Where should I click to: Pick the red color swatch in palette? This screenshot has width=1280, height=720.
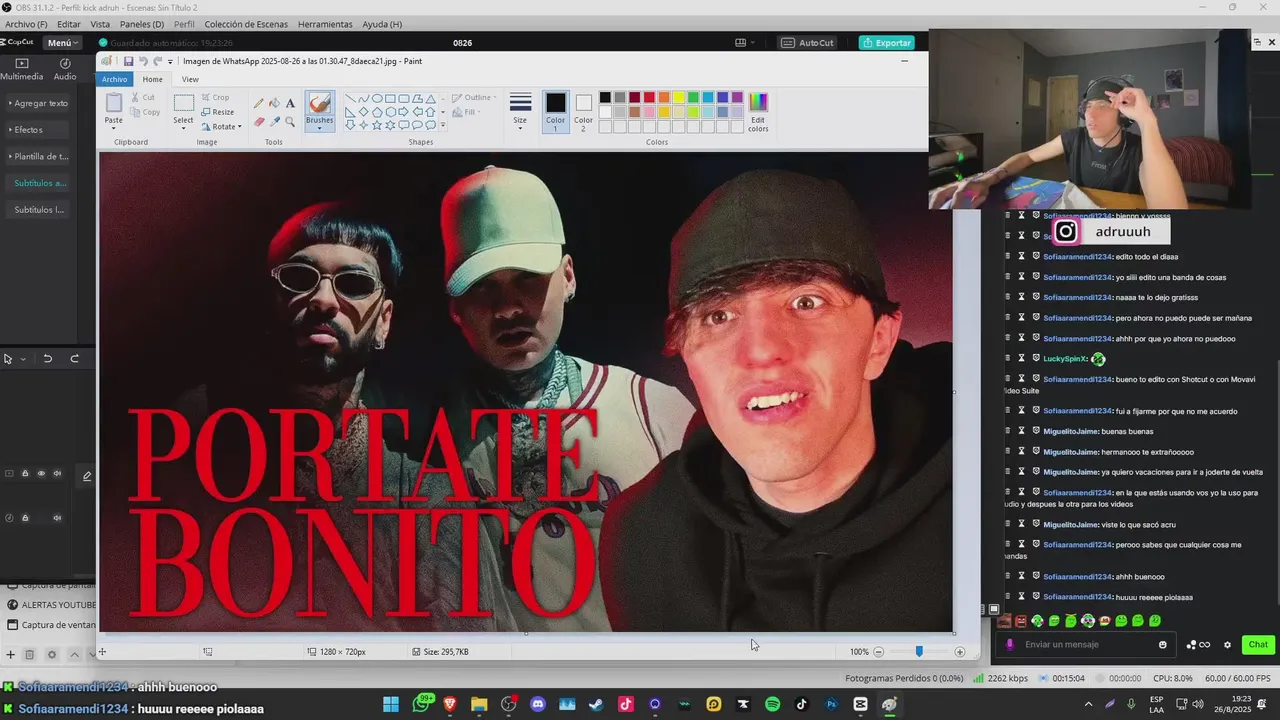point(649,97)
